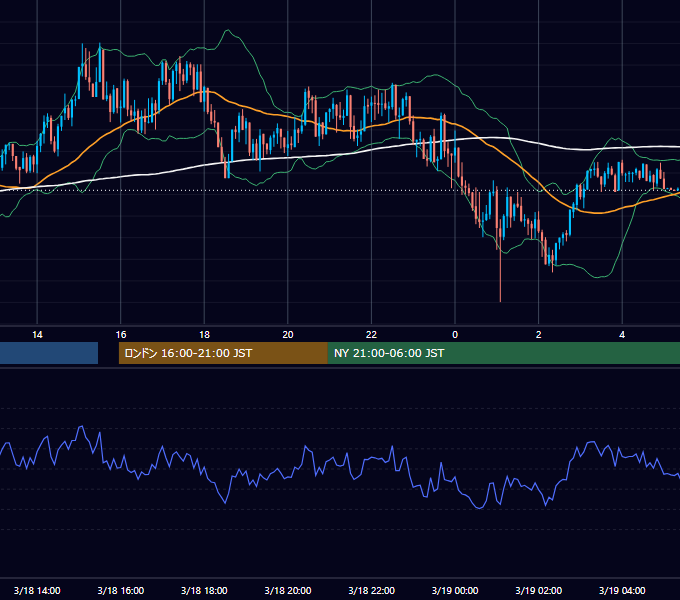Select the 3/18 16:00 time label
The image size is (680, 600).
pyautogui.click(x=121, y=590)
